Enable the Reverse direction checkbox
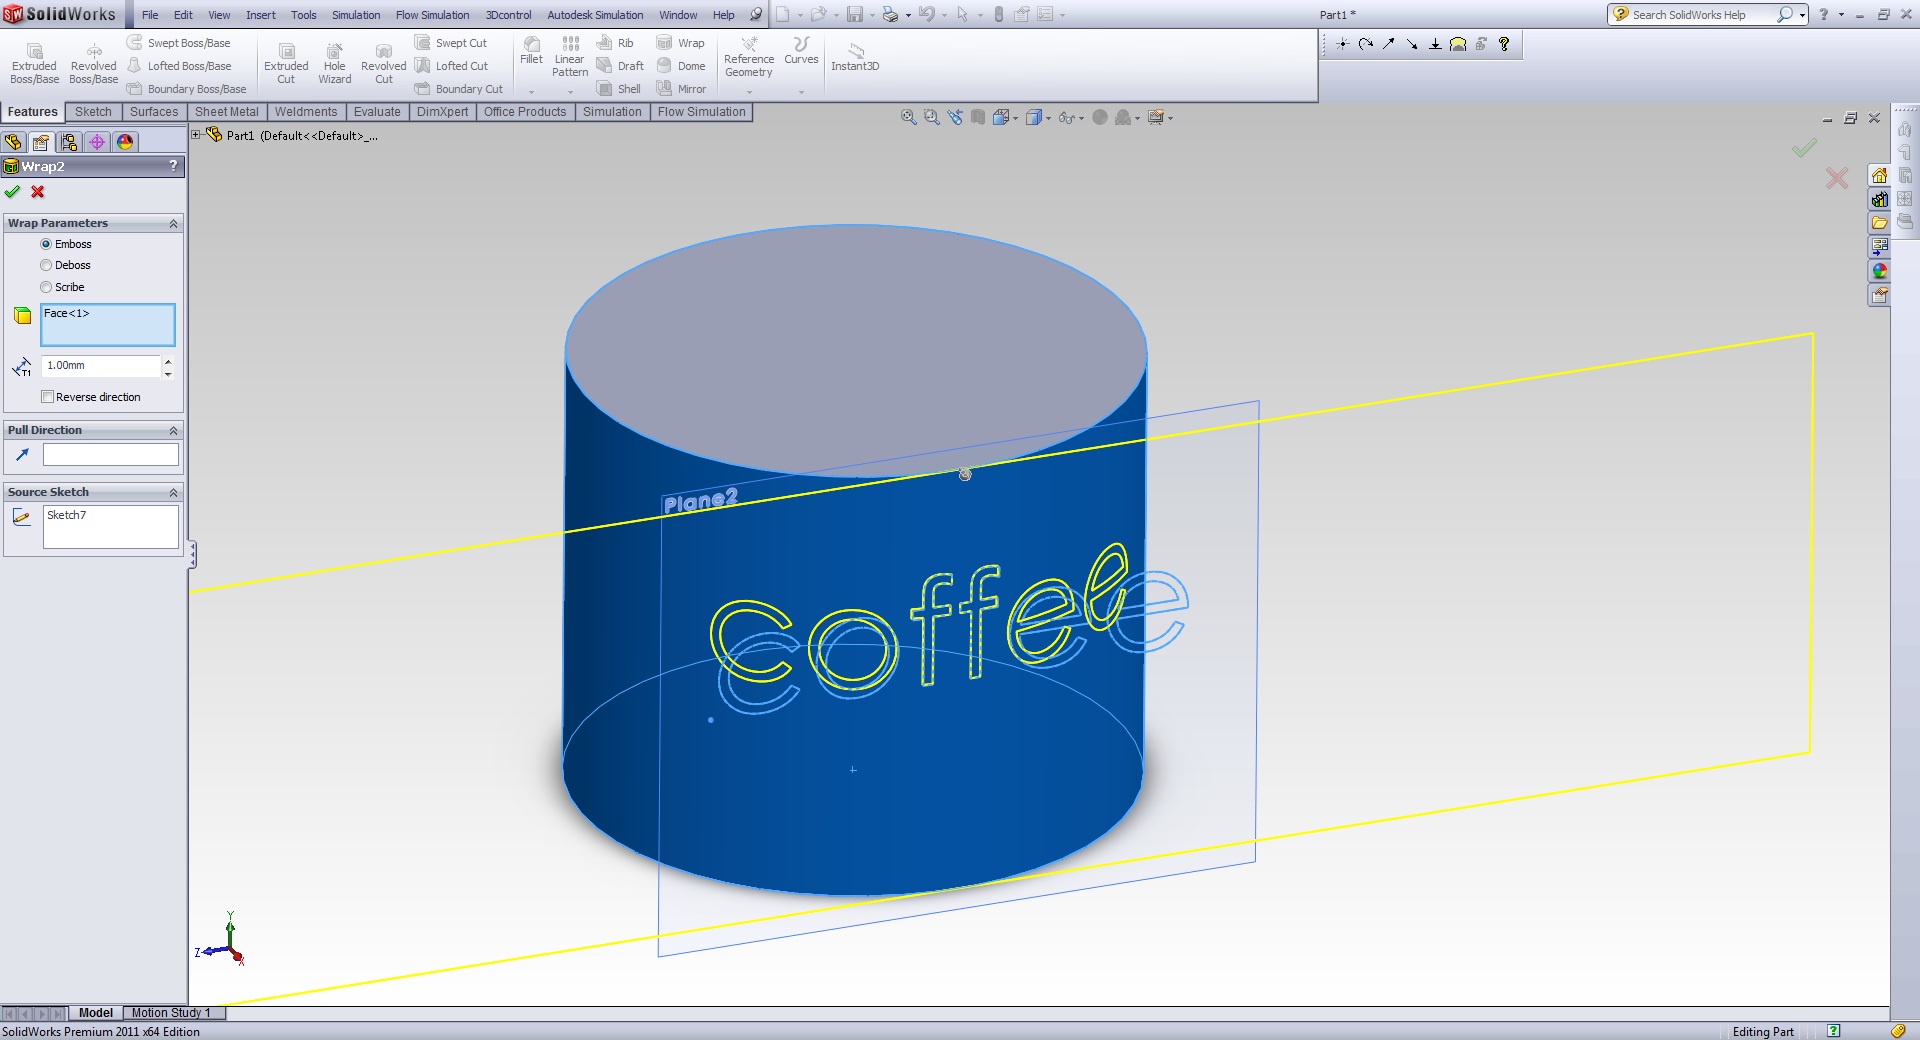1920x1040 pixels. (47, 396)
